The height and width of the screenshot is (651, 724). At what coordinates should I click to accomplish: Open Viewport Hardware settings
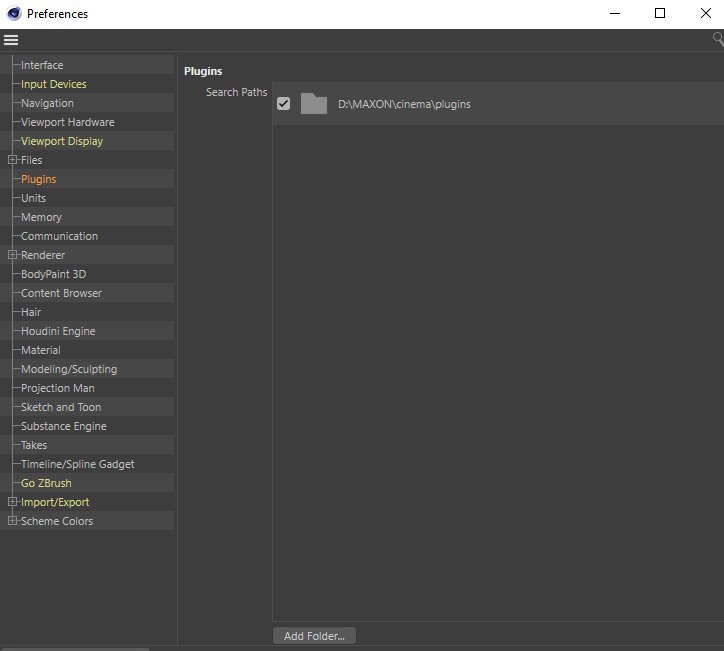click(x=67, y=122)
